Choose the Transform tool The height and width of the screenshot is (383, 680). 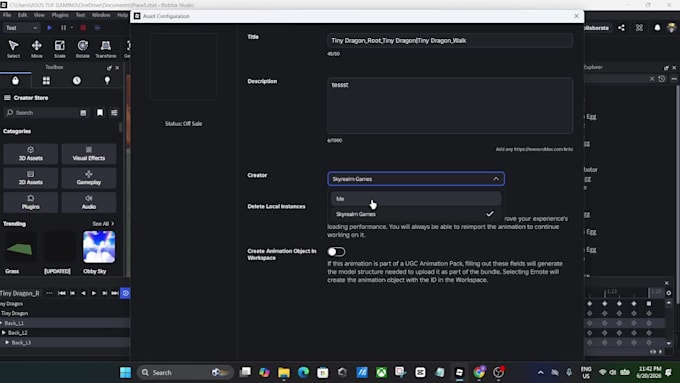coord(106,48)
